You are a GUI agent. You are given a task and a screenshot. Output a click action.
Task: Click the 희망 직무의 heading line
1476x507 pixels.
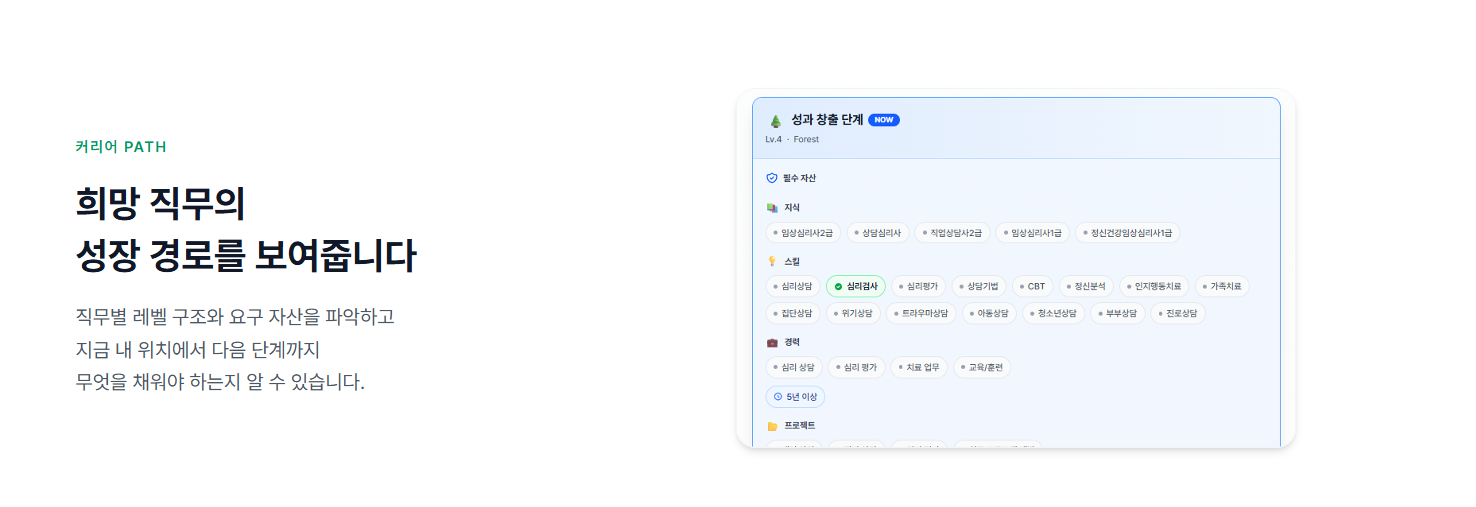tap(160, 203)
